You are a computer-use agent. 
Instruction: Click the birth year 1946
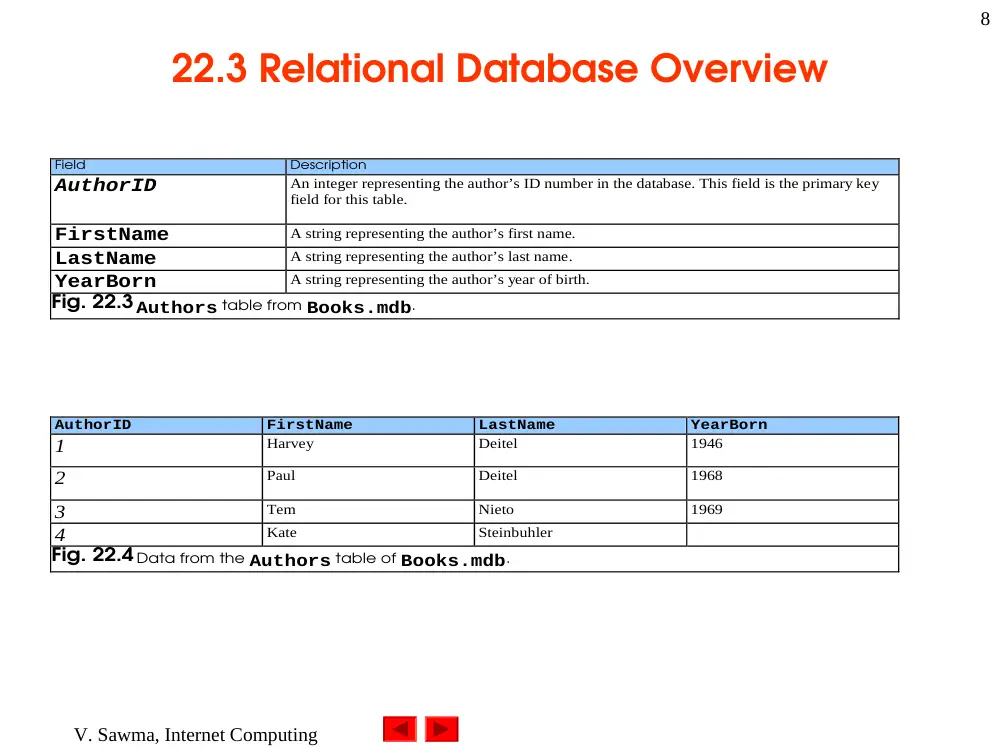(x=707, y=444)
